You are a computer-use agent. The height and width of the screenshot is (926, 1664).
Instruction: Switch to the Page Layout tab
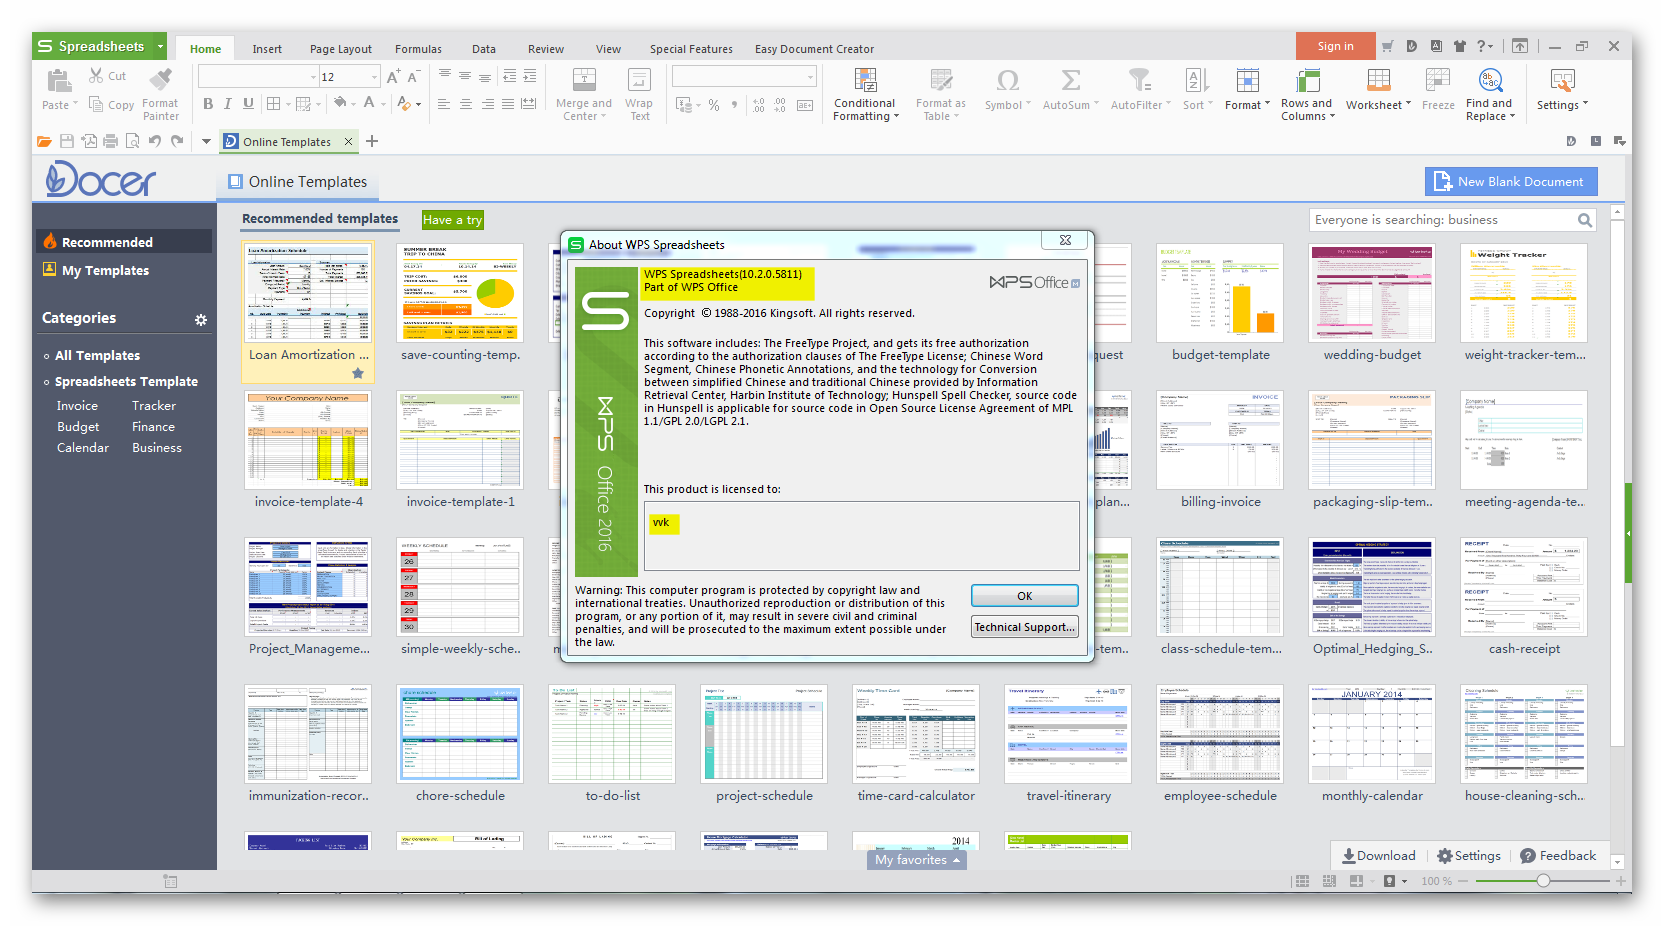coord(341,49)
